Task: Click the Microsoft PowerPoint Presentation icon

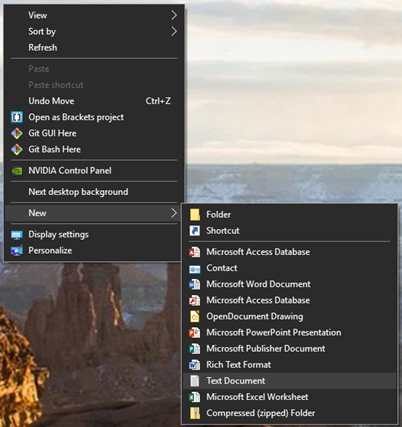Action: [x=195, y=333]
